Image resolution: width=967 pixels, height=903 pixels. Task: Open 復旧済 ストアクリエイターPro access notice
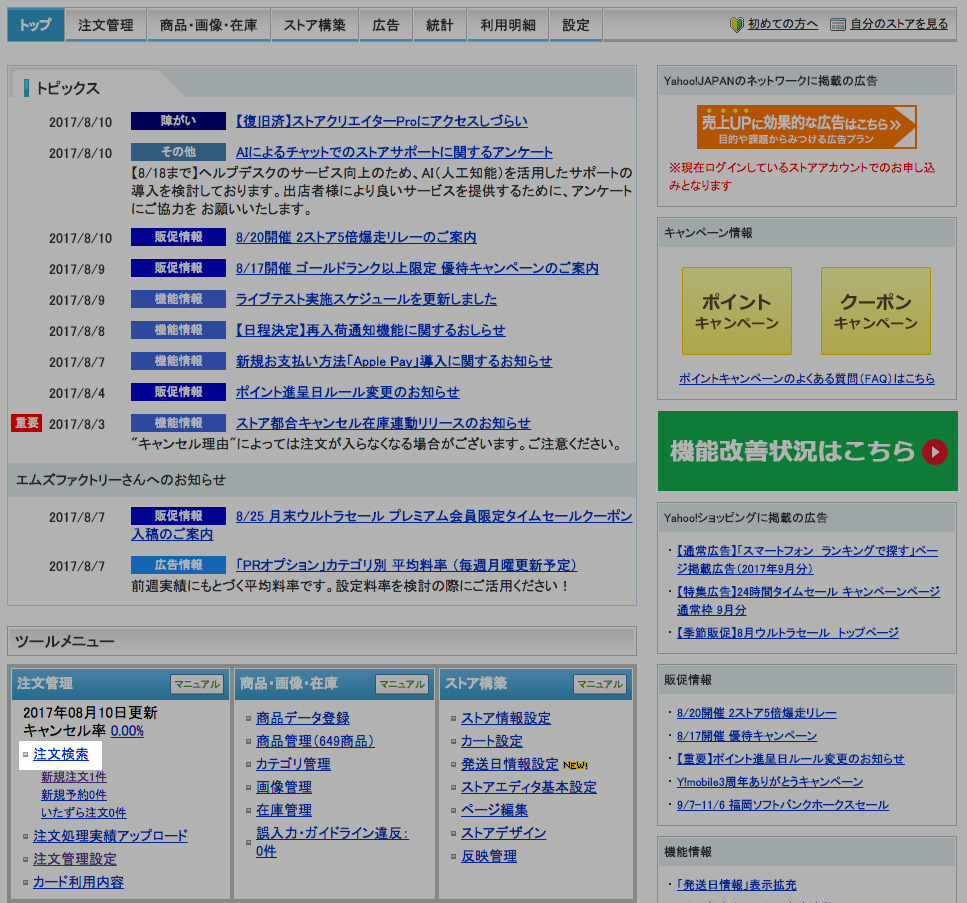coord(382,121)
